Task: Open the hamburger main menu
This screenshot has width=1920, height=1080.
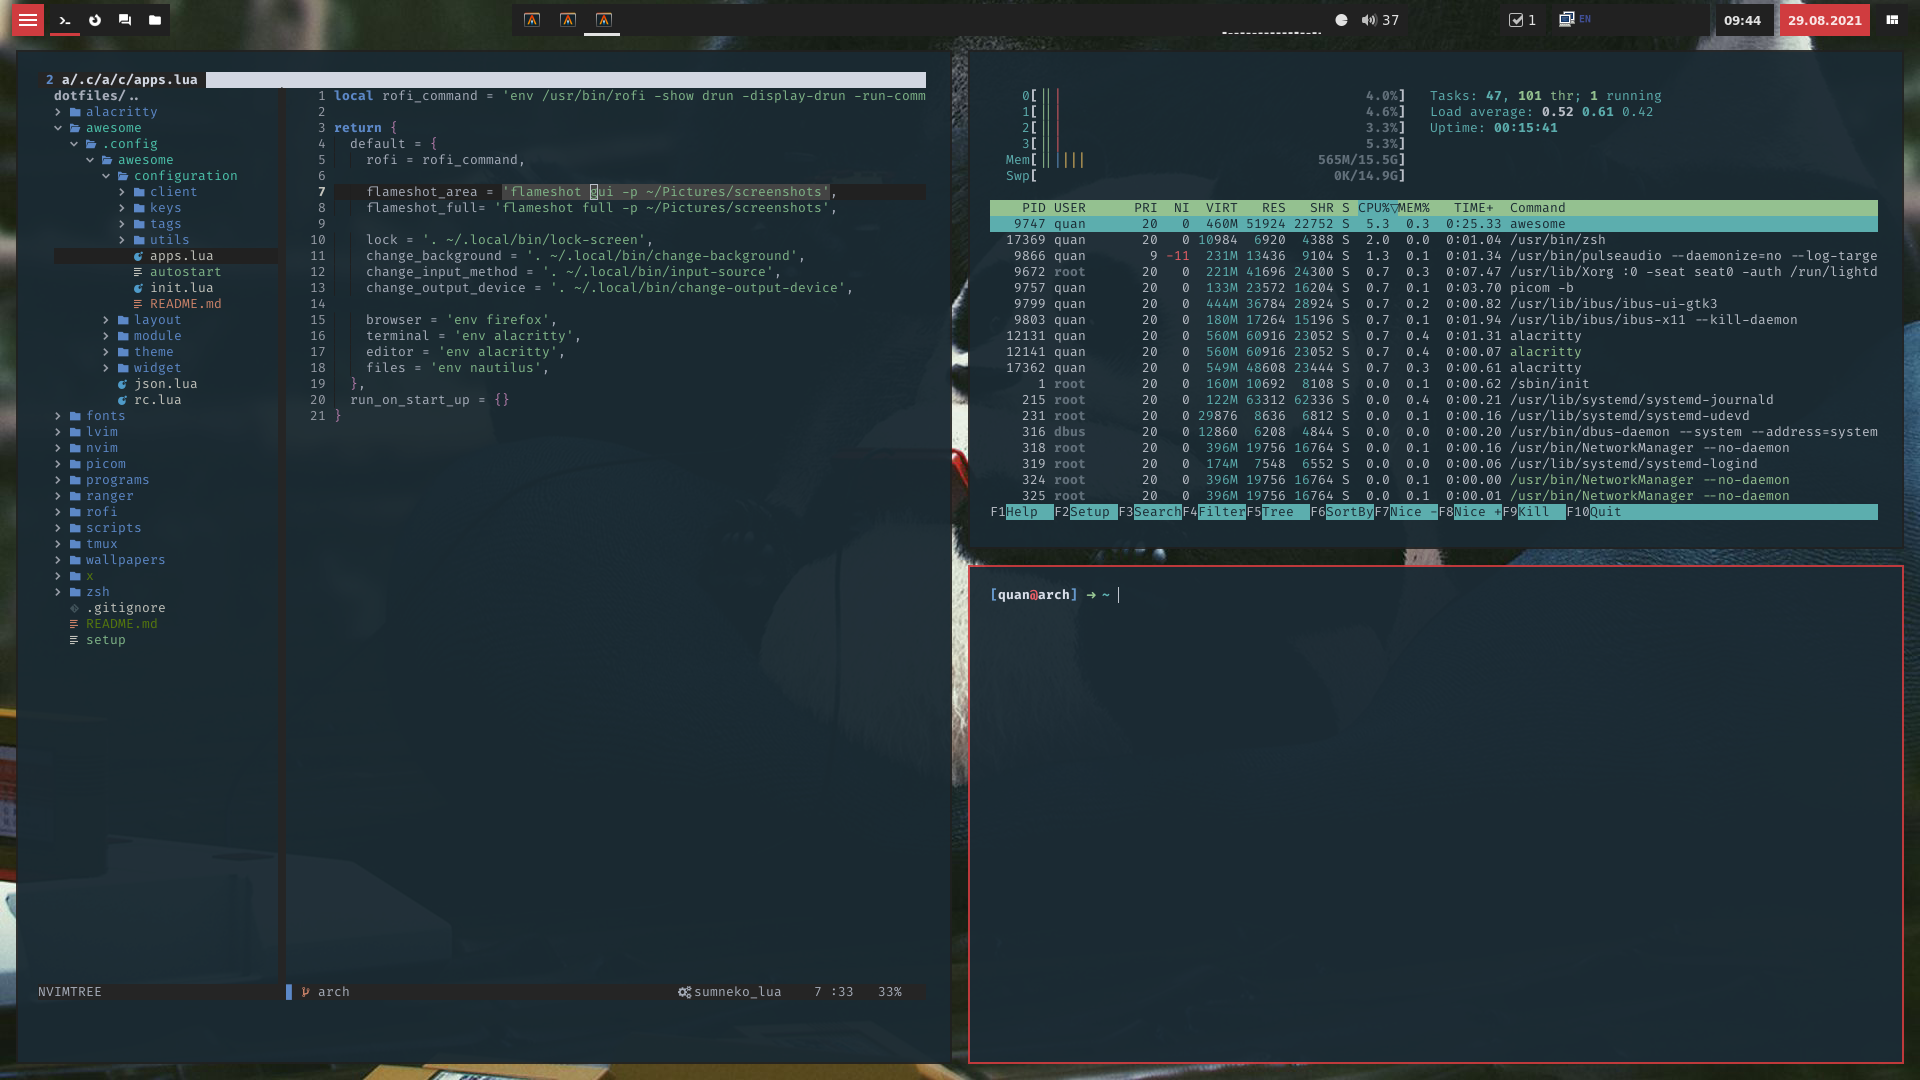Action: tap(28, 20)
